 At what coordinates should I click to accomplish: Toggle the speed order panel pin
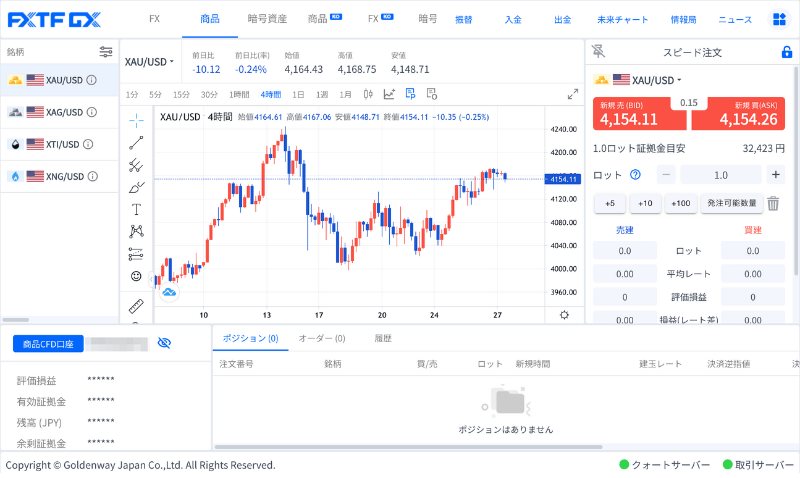[x=598, y=51]
